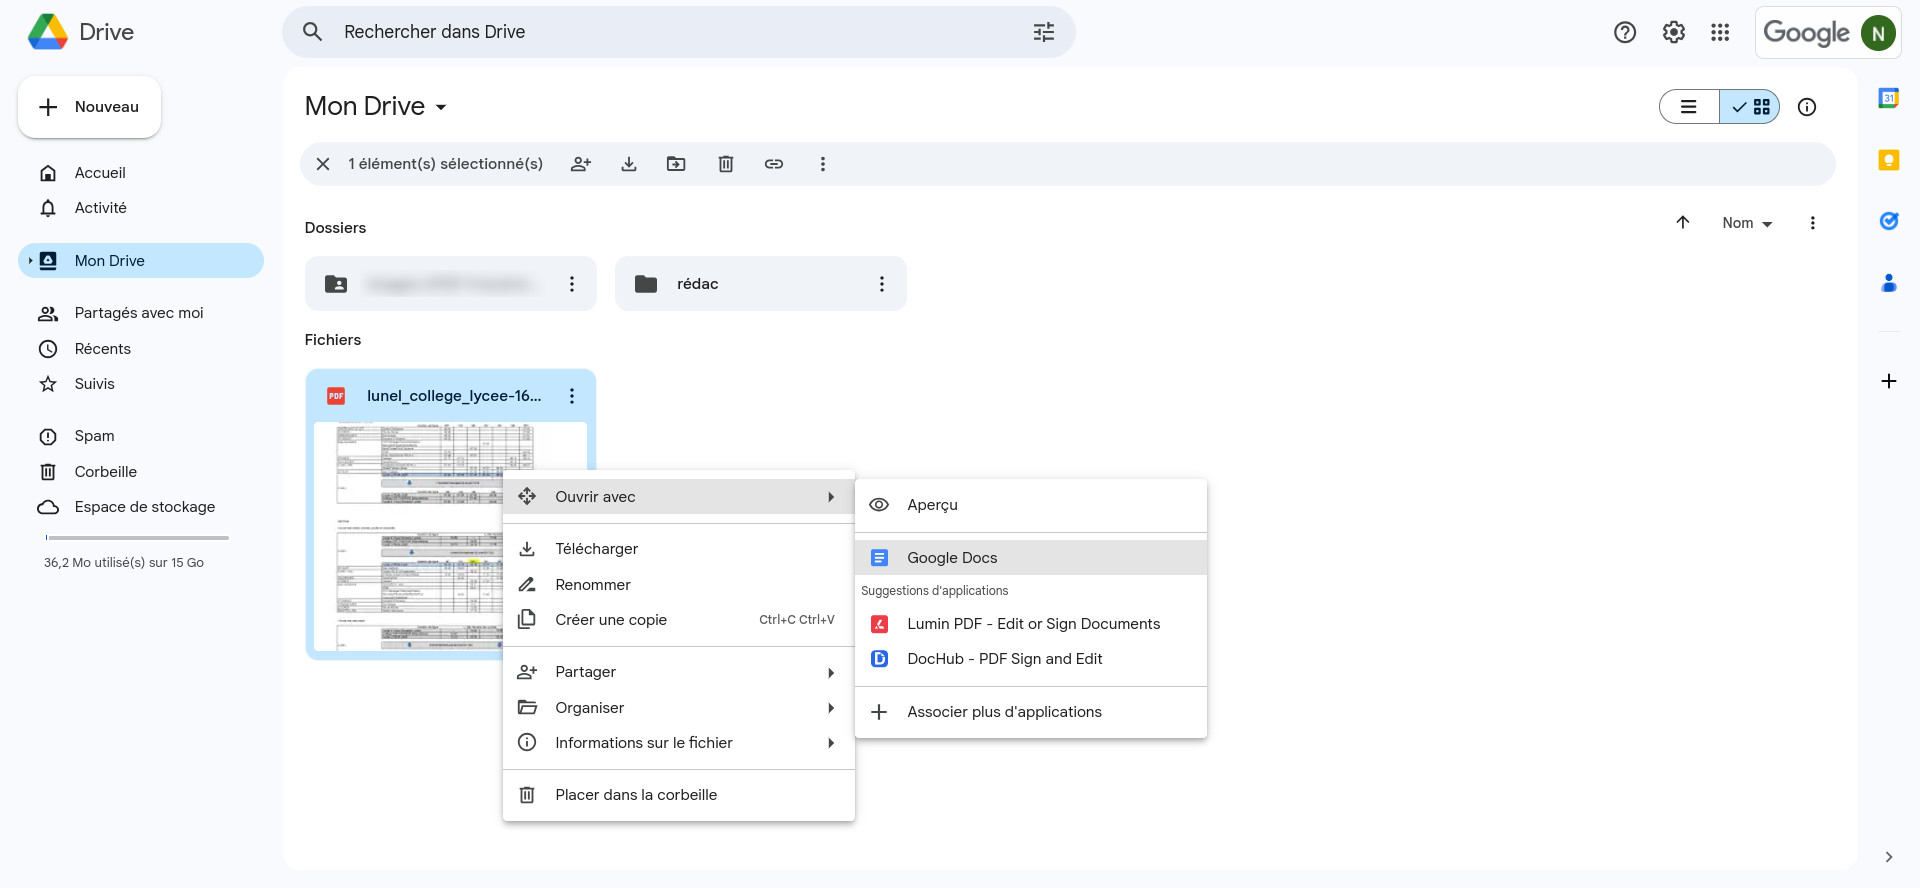Switch to list view layout
1920x888 pixels.
click(x=1689, y=107)
